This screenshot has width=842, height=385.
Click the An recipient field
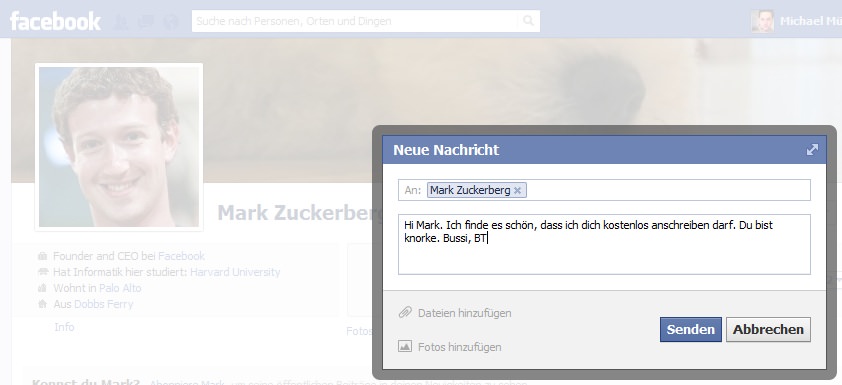604,190
